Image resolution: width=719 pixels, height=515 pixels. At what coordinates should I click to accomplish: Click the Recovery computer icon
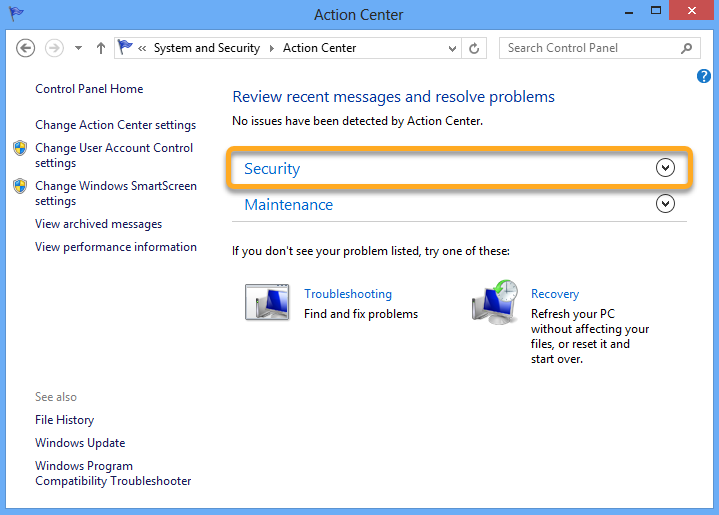tap(495, 301)
